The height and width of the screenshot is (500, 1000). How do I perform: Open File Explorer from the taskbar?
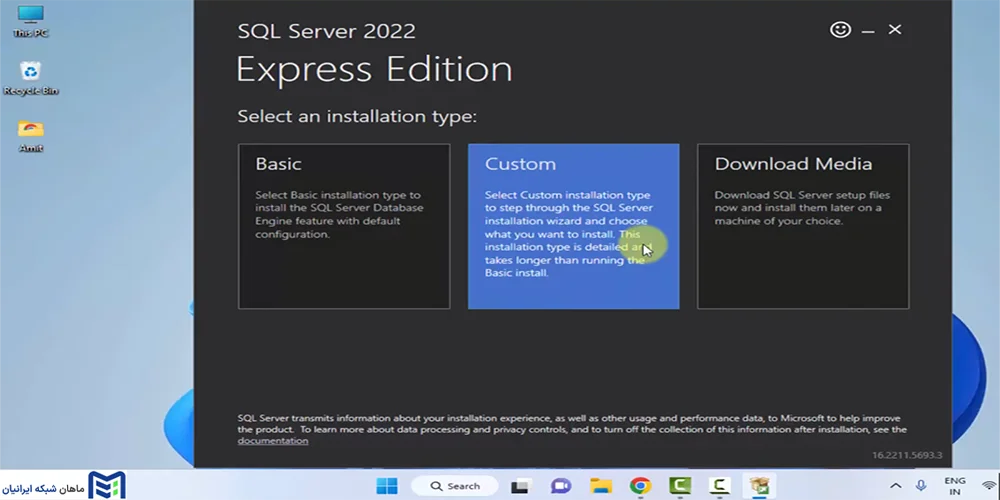(601, 487)
